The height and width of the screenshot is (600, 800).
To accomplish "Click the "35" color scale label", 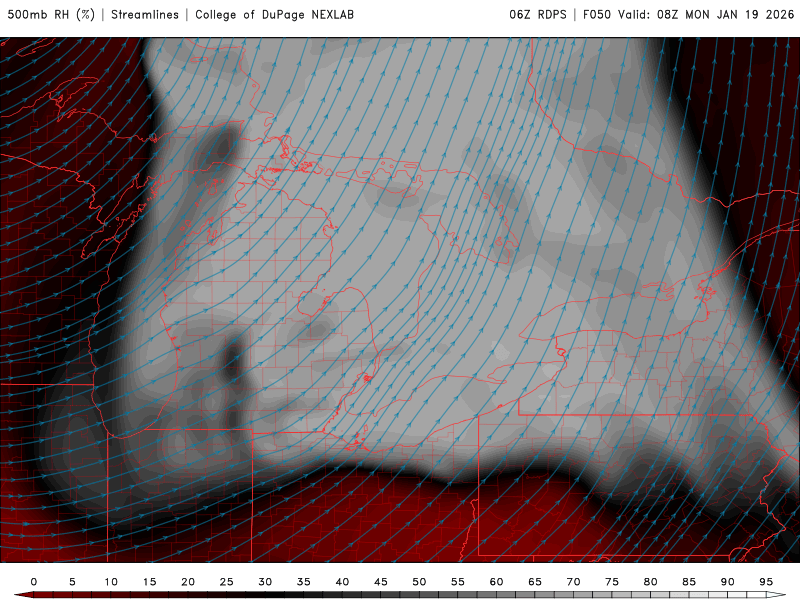I will pos(304,582).
